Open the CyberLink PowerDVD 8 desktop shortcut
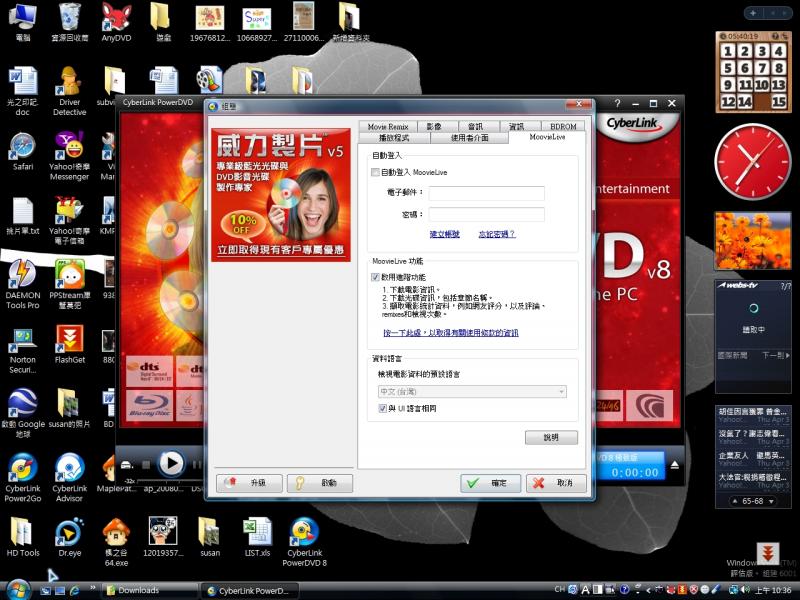Image resolution: width=800 pixels, height=600 pixels. [x=304, y=532]
